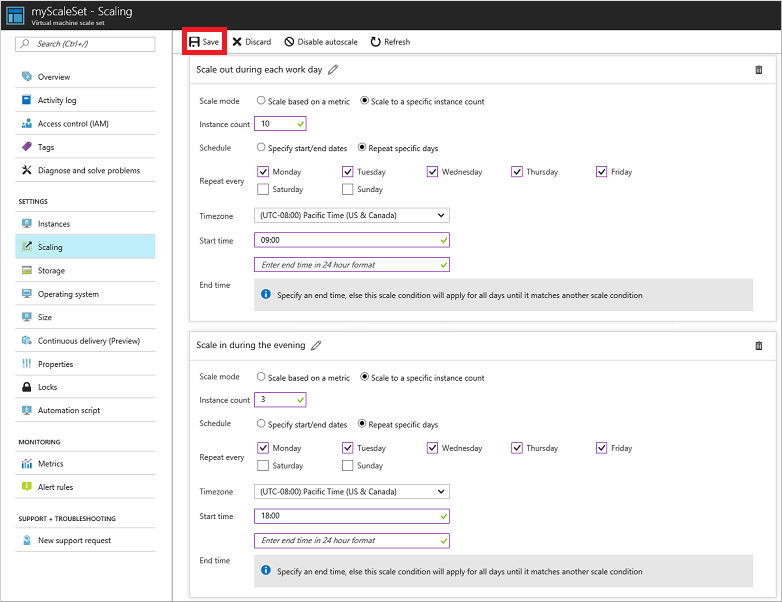Click the Start time field showing 18:00
Image resolution: width=782 pixels, height=602 pixels.
pos(352,516)
